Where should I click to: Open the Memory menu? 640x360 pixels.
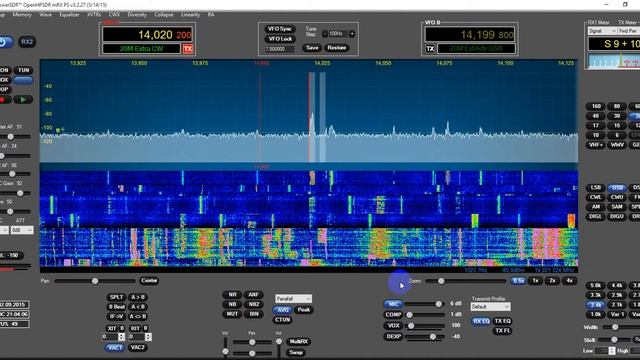(22, 15)
